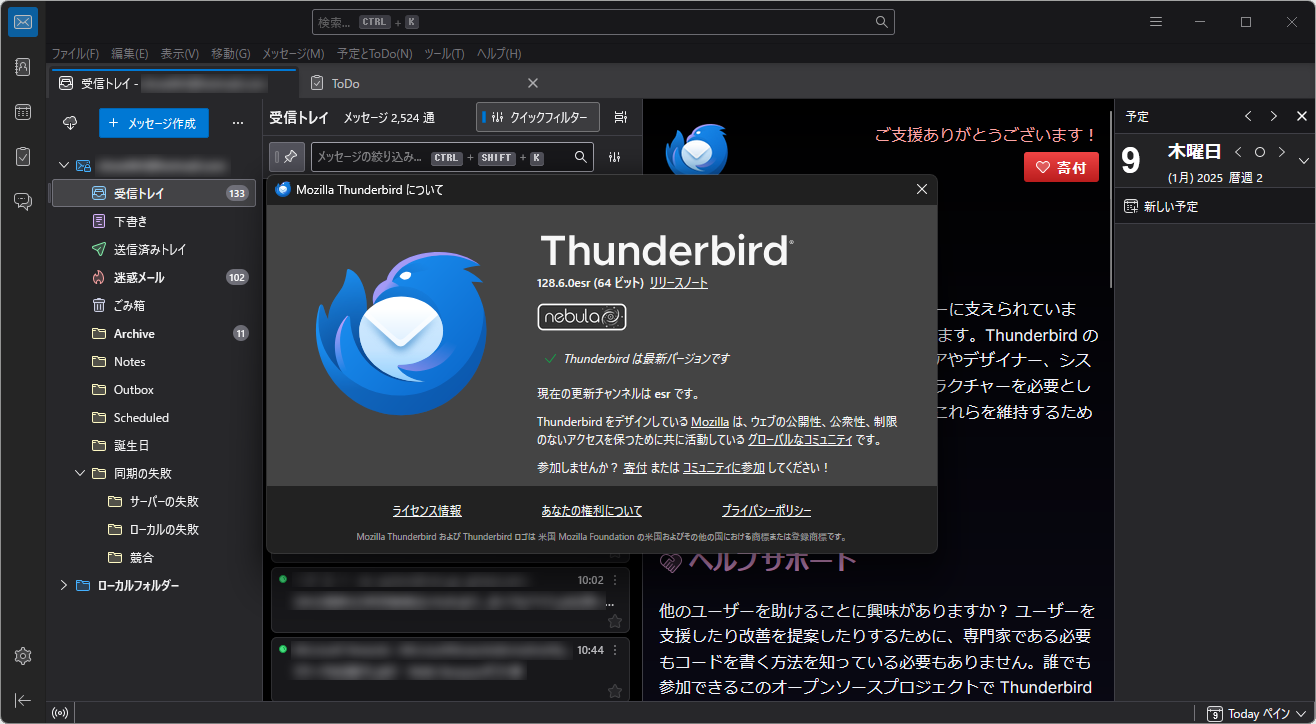Star the 10:44 message

pos(614,690)
